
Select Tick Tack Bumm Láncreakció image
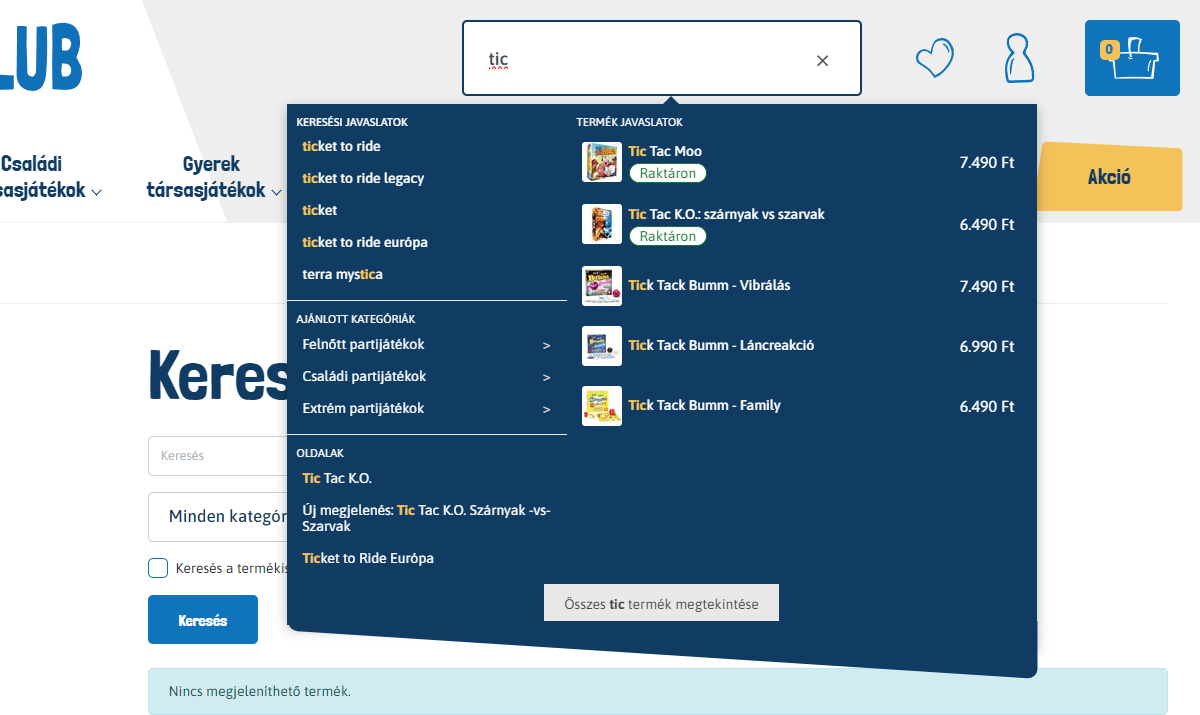point(602,346)
